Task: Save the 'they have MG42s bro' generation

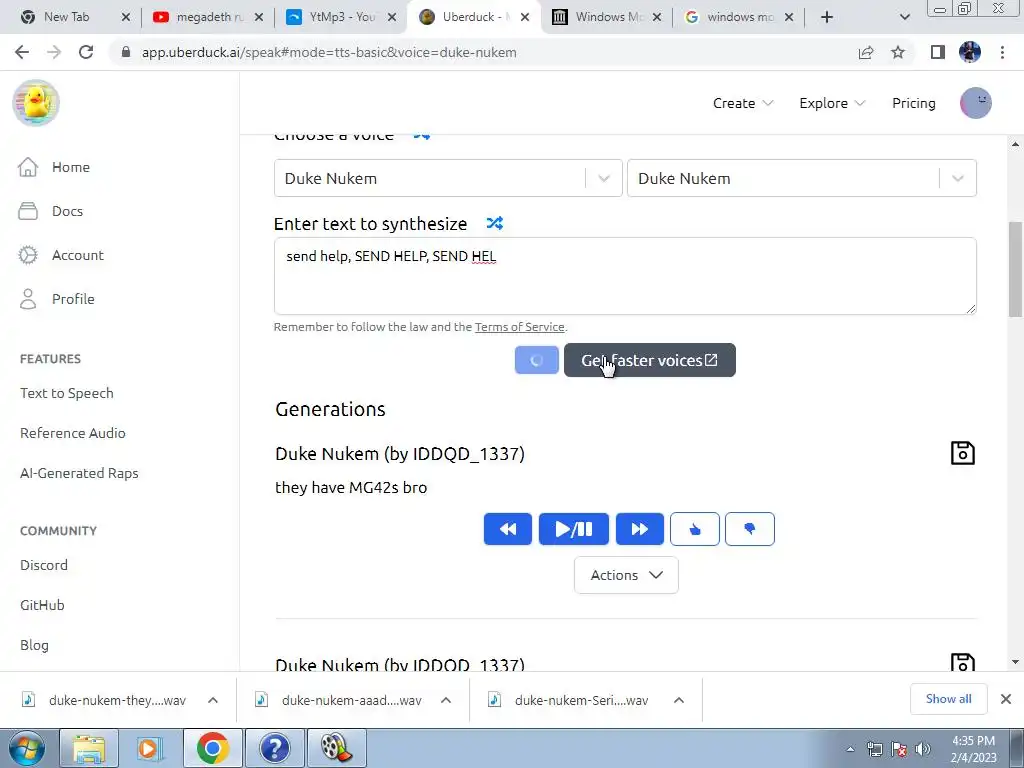Action: (963, 453)
